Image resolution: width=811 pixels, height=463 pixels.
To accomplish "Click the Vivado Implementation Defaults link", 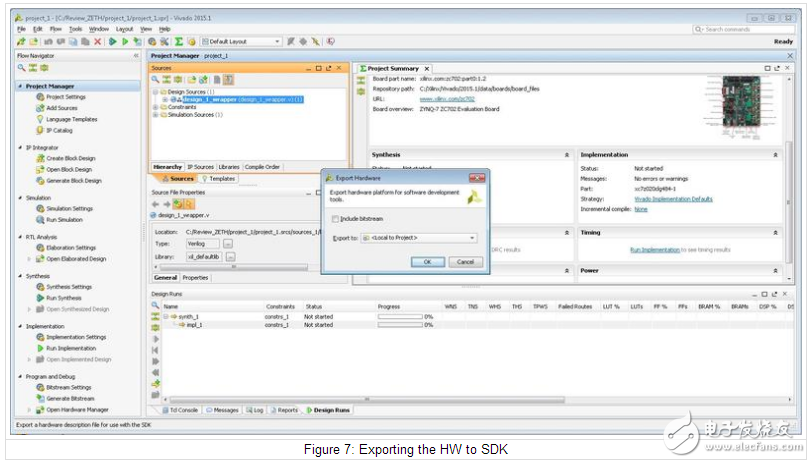I will 673,199.
